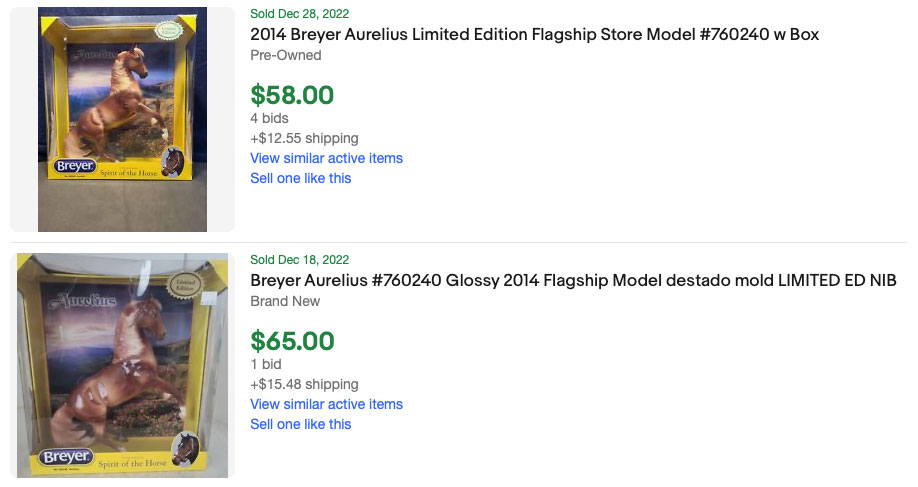Click the Brand New condition label
918x487 pixels.
tap(285, 301)
